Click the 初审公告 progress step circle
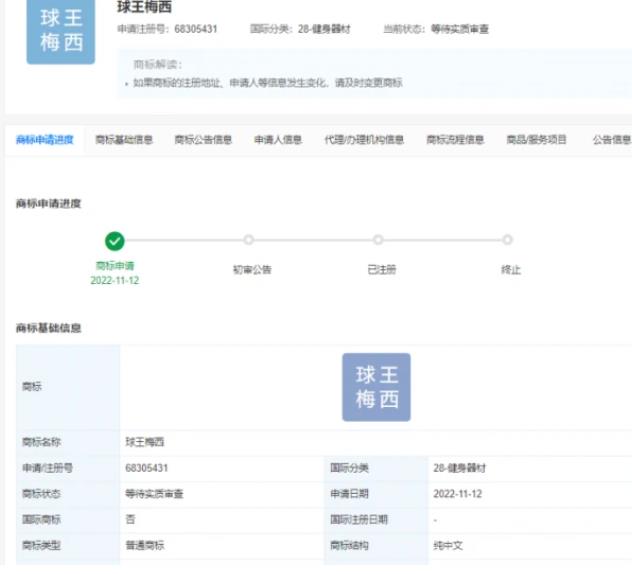Image resolution: width=632 pixels, height=574 pixels. (x=249, y=240)
